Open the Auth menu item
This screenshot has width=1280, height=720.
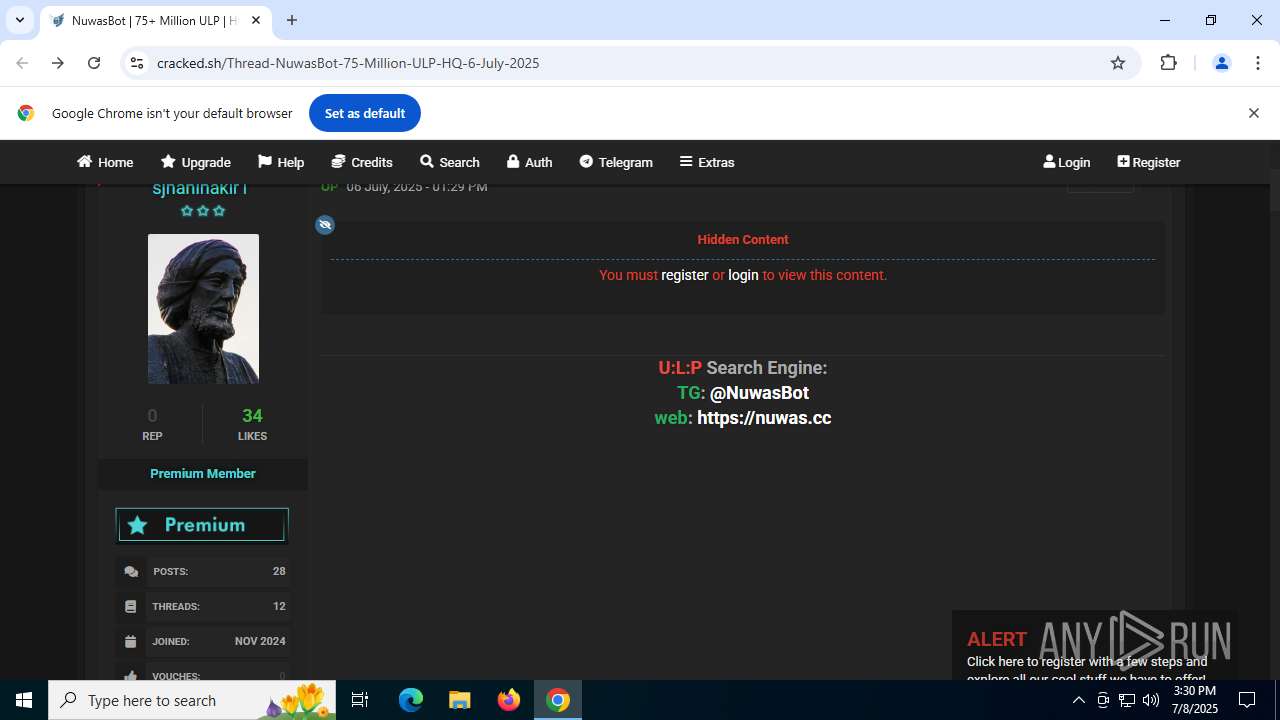coord(529,162)
